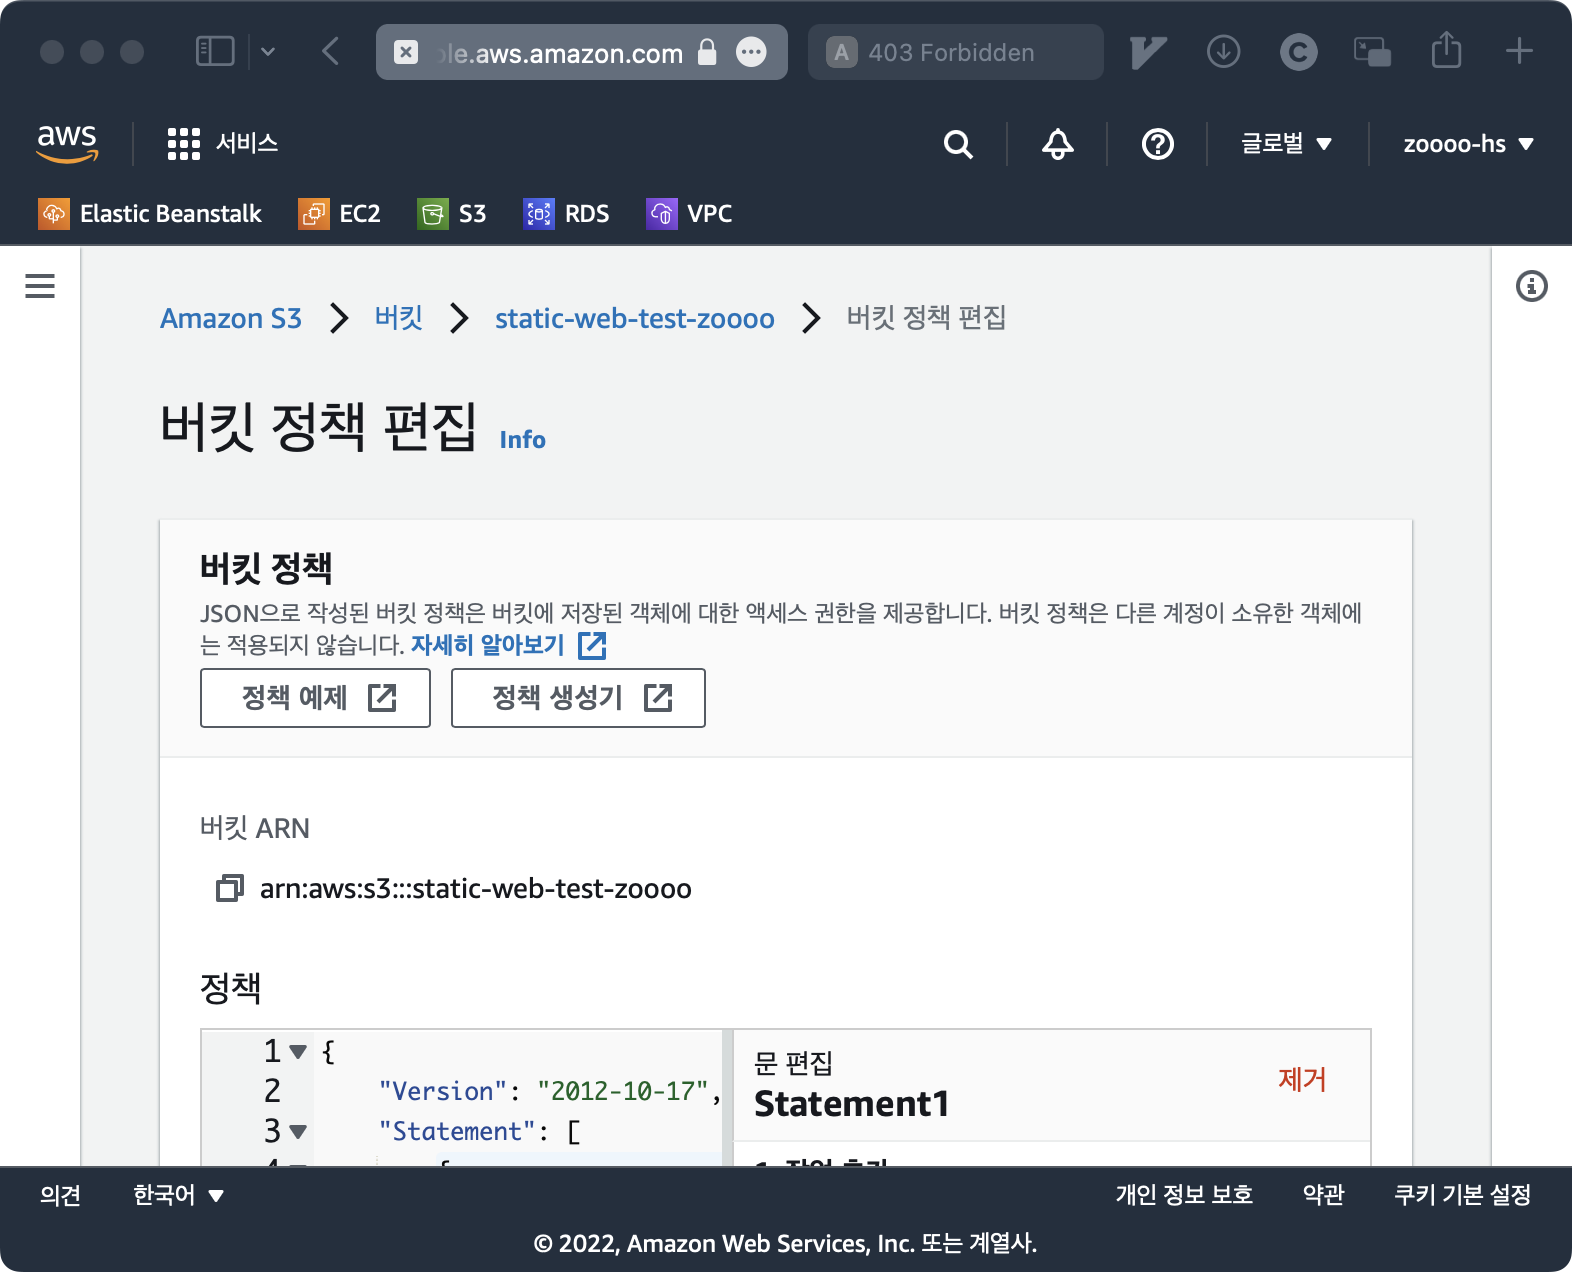Screen dimensions: 1572x1272
Task: Open the page options ellipsis in the address bar
Action: point(751,52)
